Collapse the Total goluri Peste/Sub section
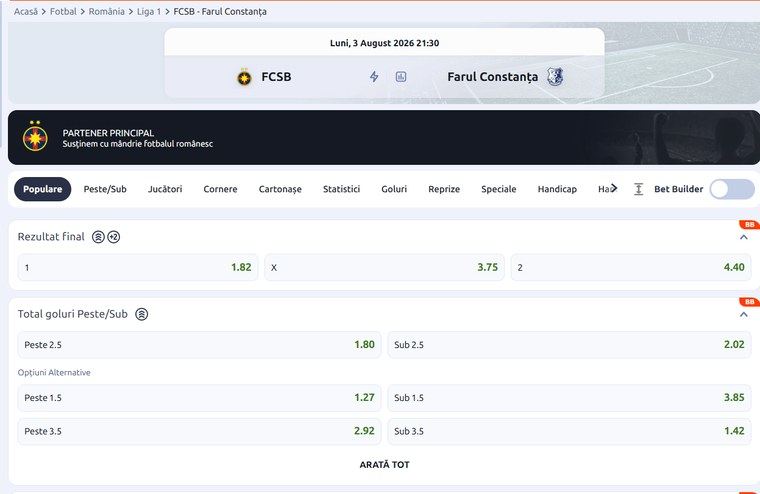This screenshot has height=494, width=760. click(x=744, y=315)
